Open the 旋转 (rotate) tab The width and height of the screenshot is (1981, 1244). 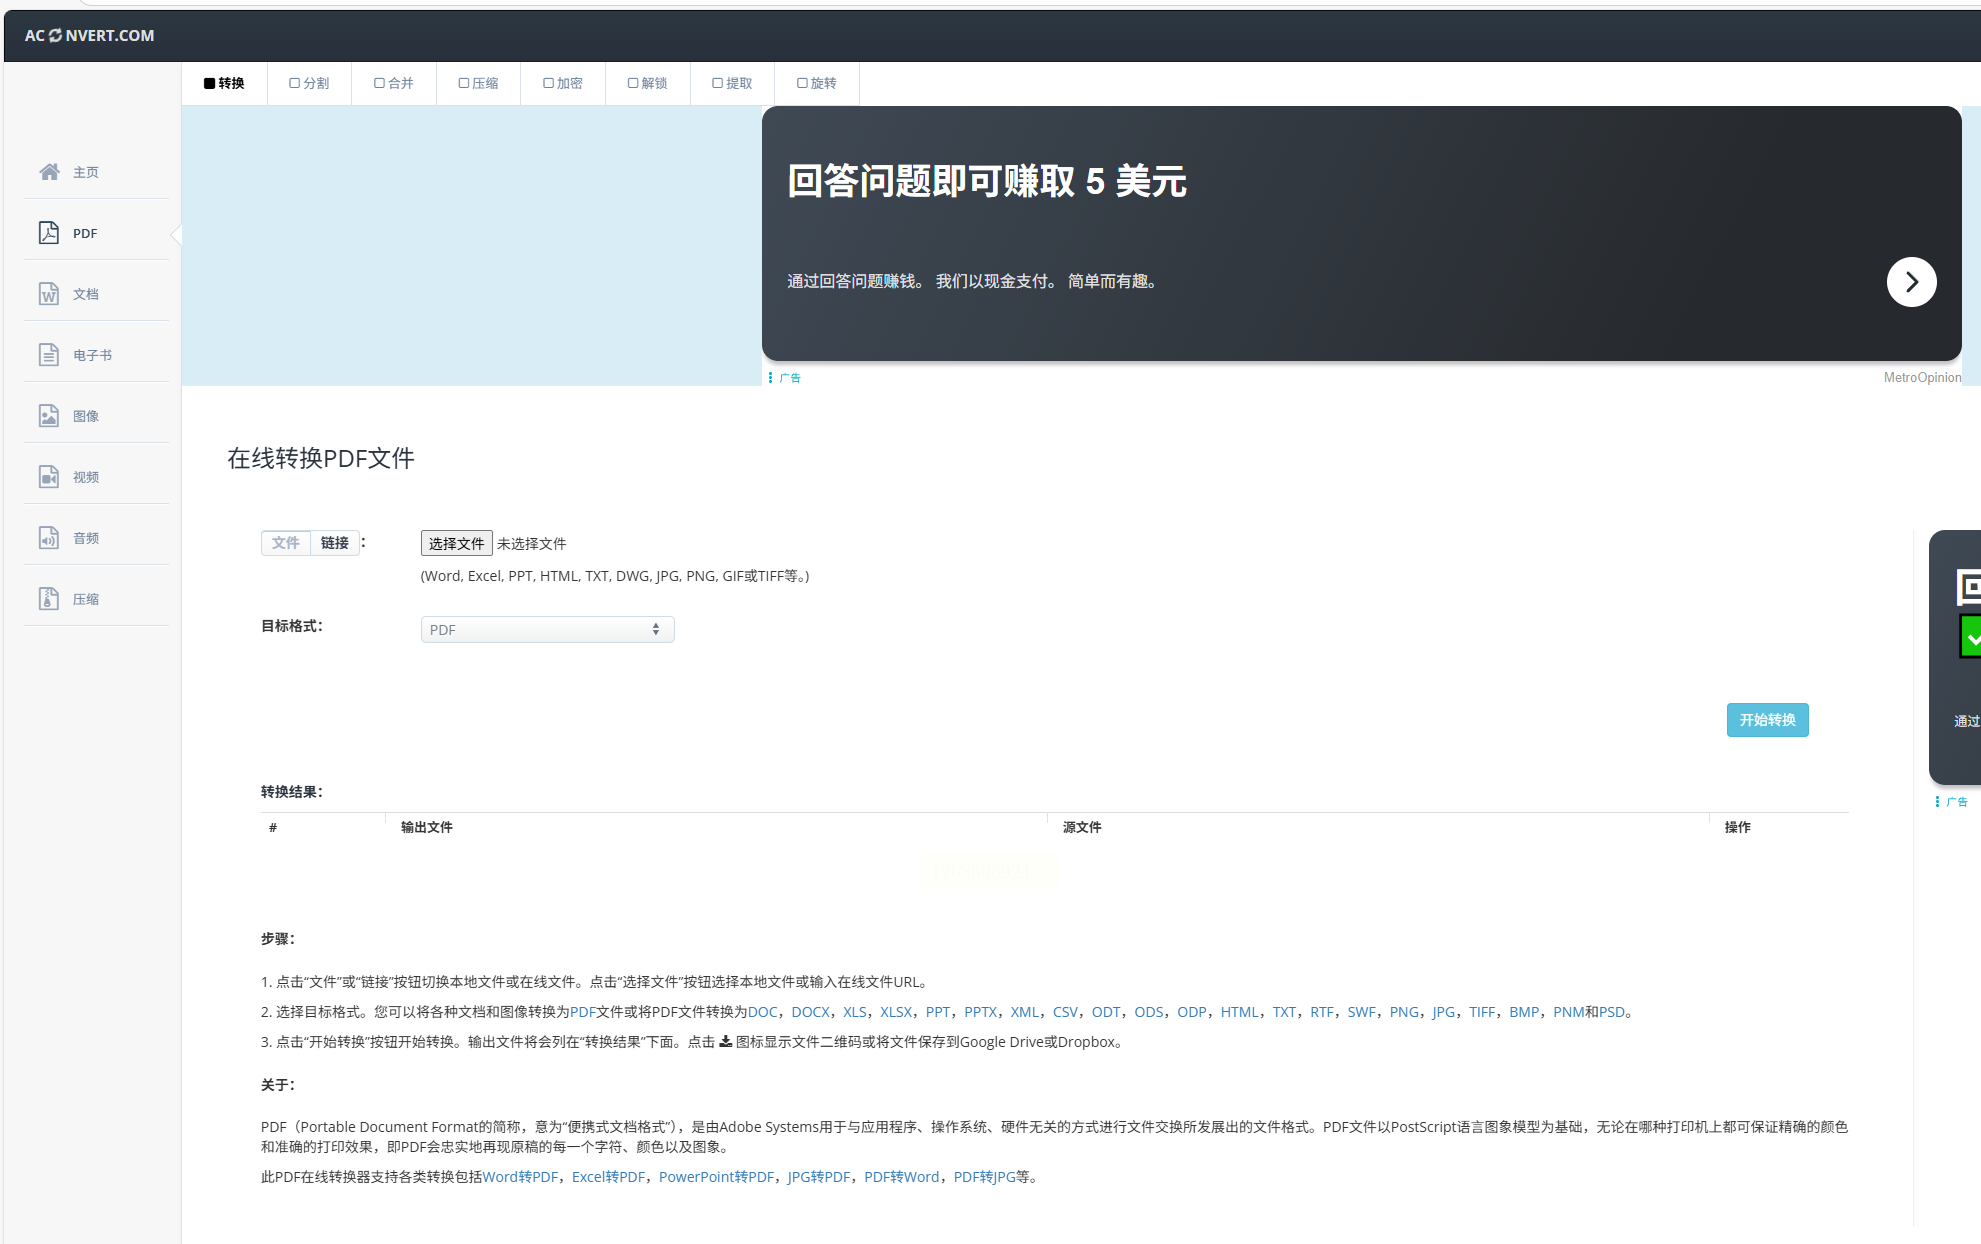click(x=817, y=83)
